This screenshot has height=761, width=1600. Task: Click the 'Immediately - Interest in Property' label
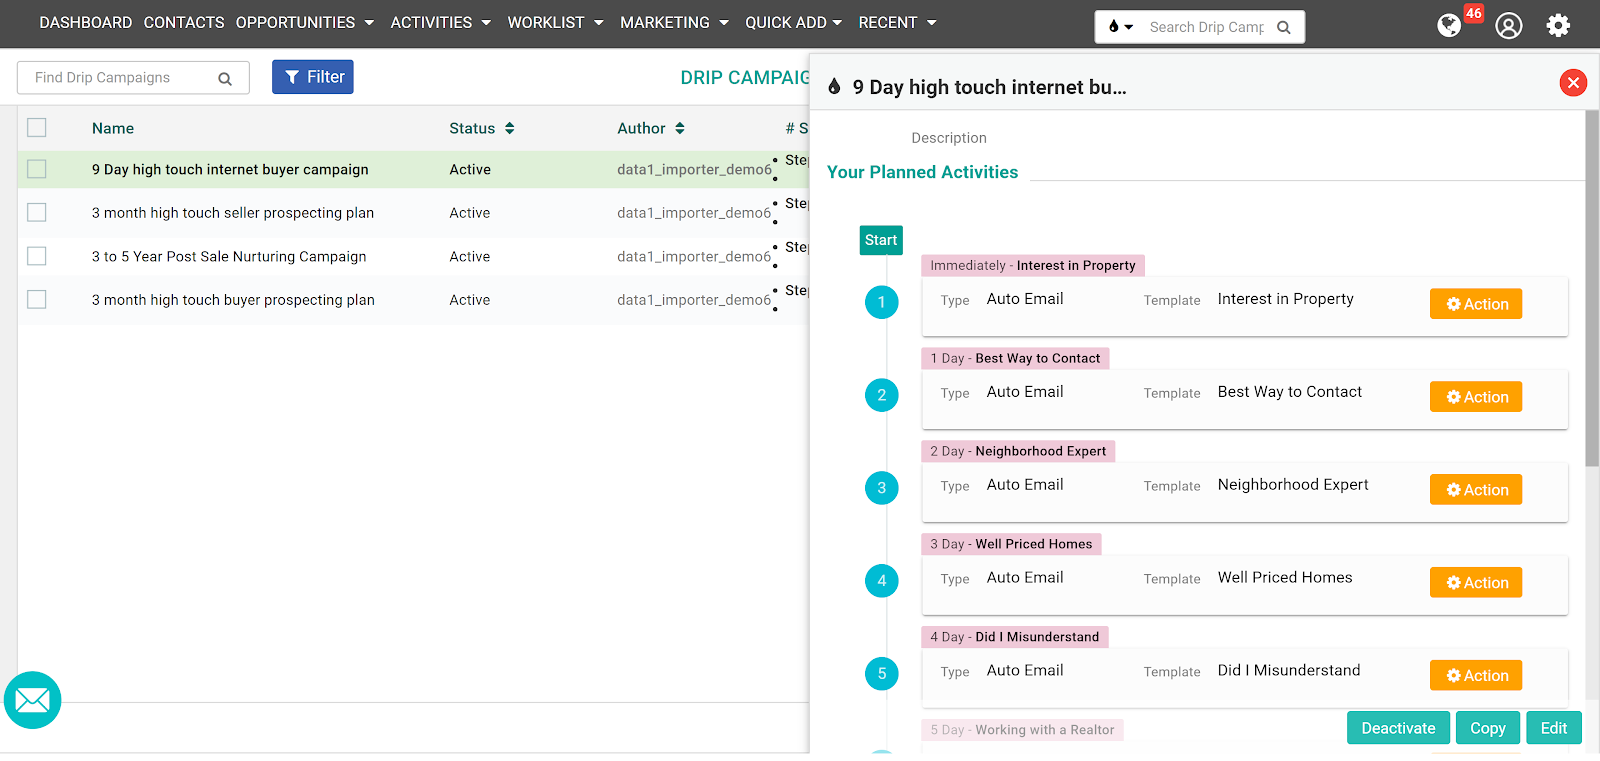point(1033,265)
